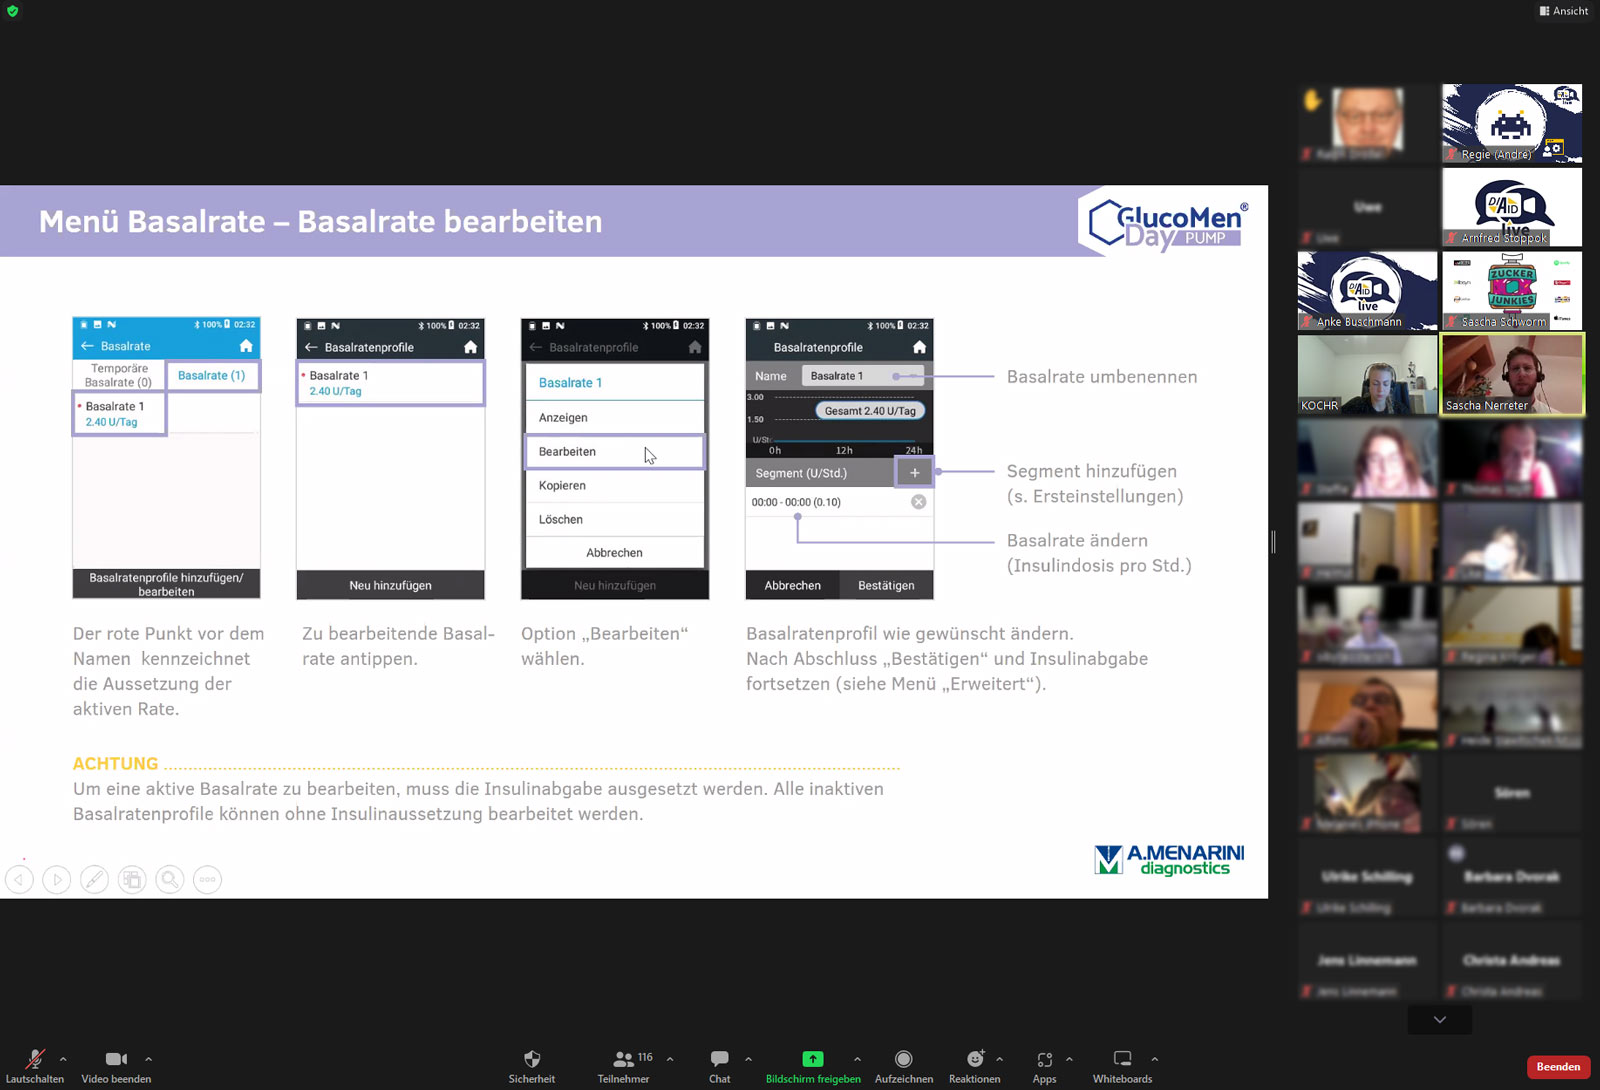Expand audio options arrow beside Lautschalten
Screen dimensions: 1600x1090
click(63, 1059)
